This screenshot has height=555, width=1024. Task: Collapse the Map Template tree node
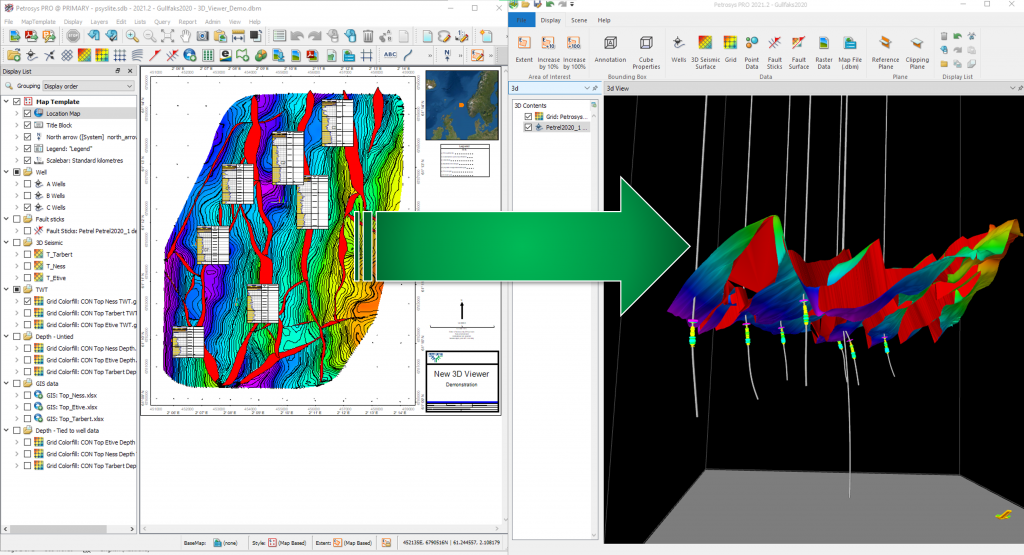point(7,101)
